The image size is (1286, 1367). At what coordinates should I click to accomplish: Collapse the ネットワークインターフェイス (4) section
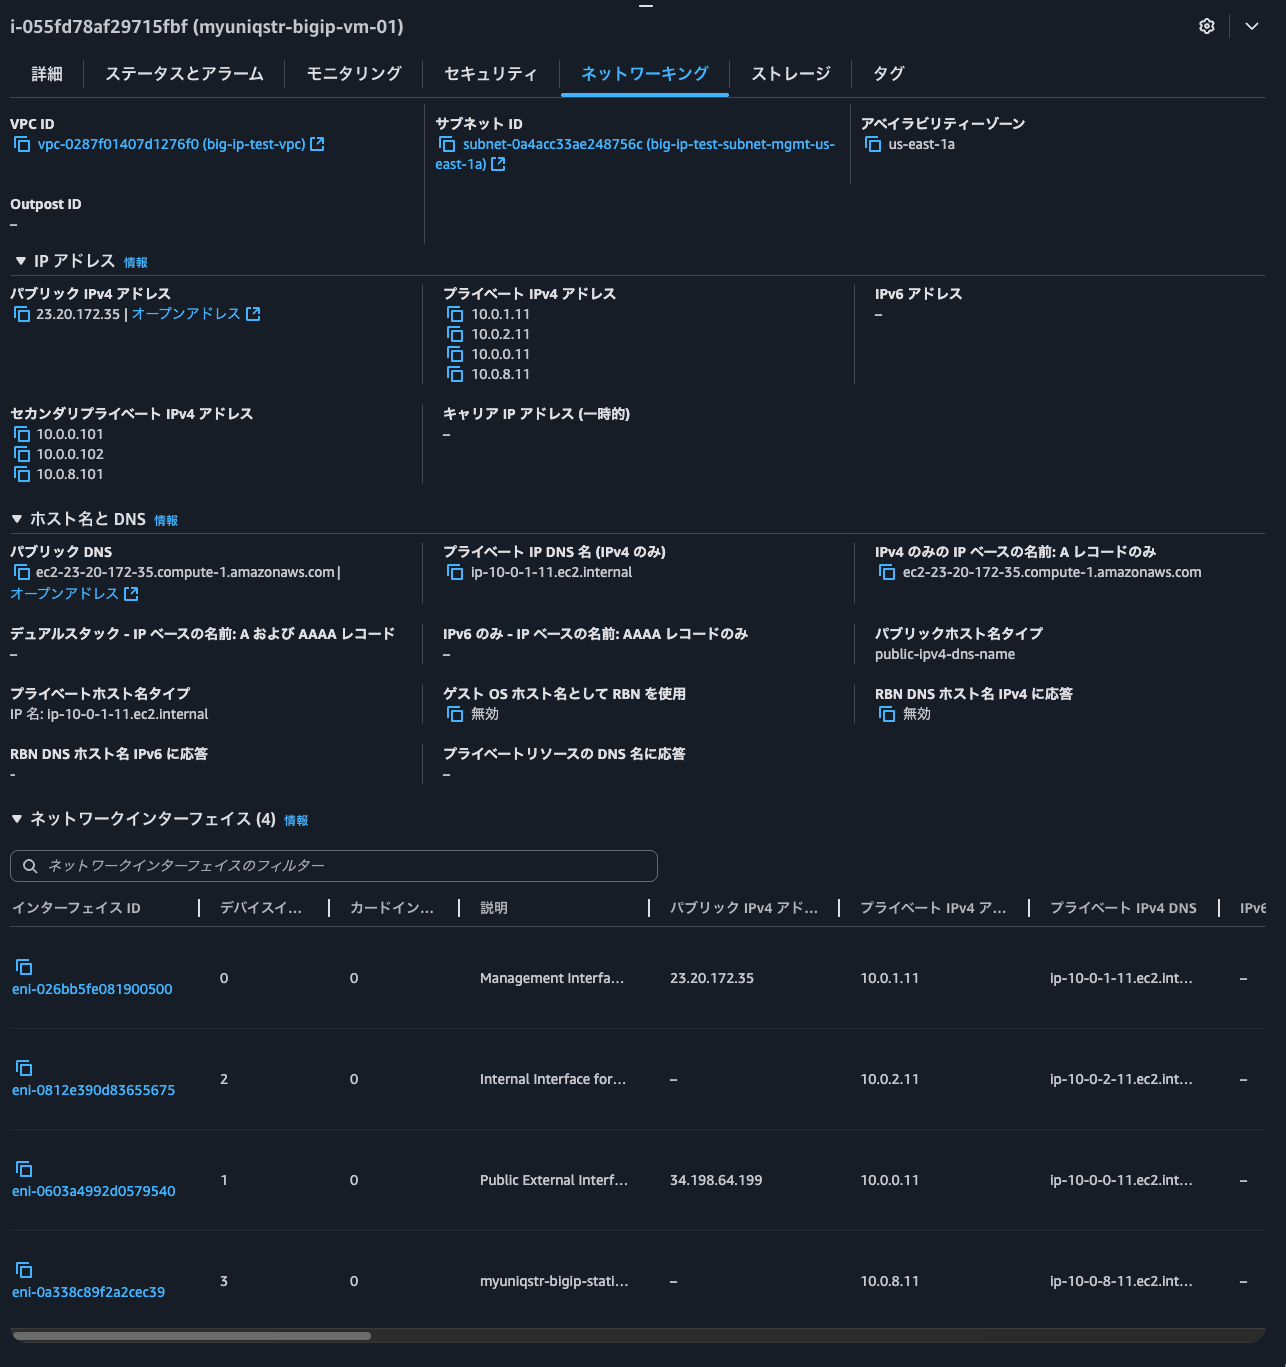point(17,819)
